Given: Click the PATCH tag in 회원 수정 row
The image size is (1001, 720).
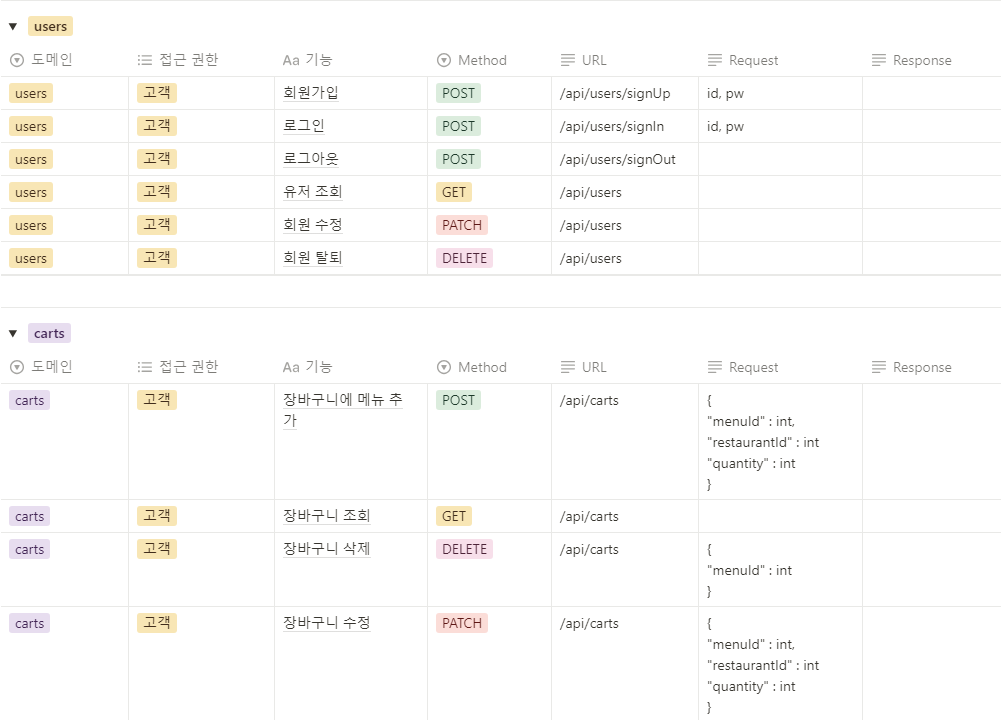Looking at the screenshot, I should point(462,225).
